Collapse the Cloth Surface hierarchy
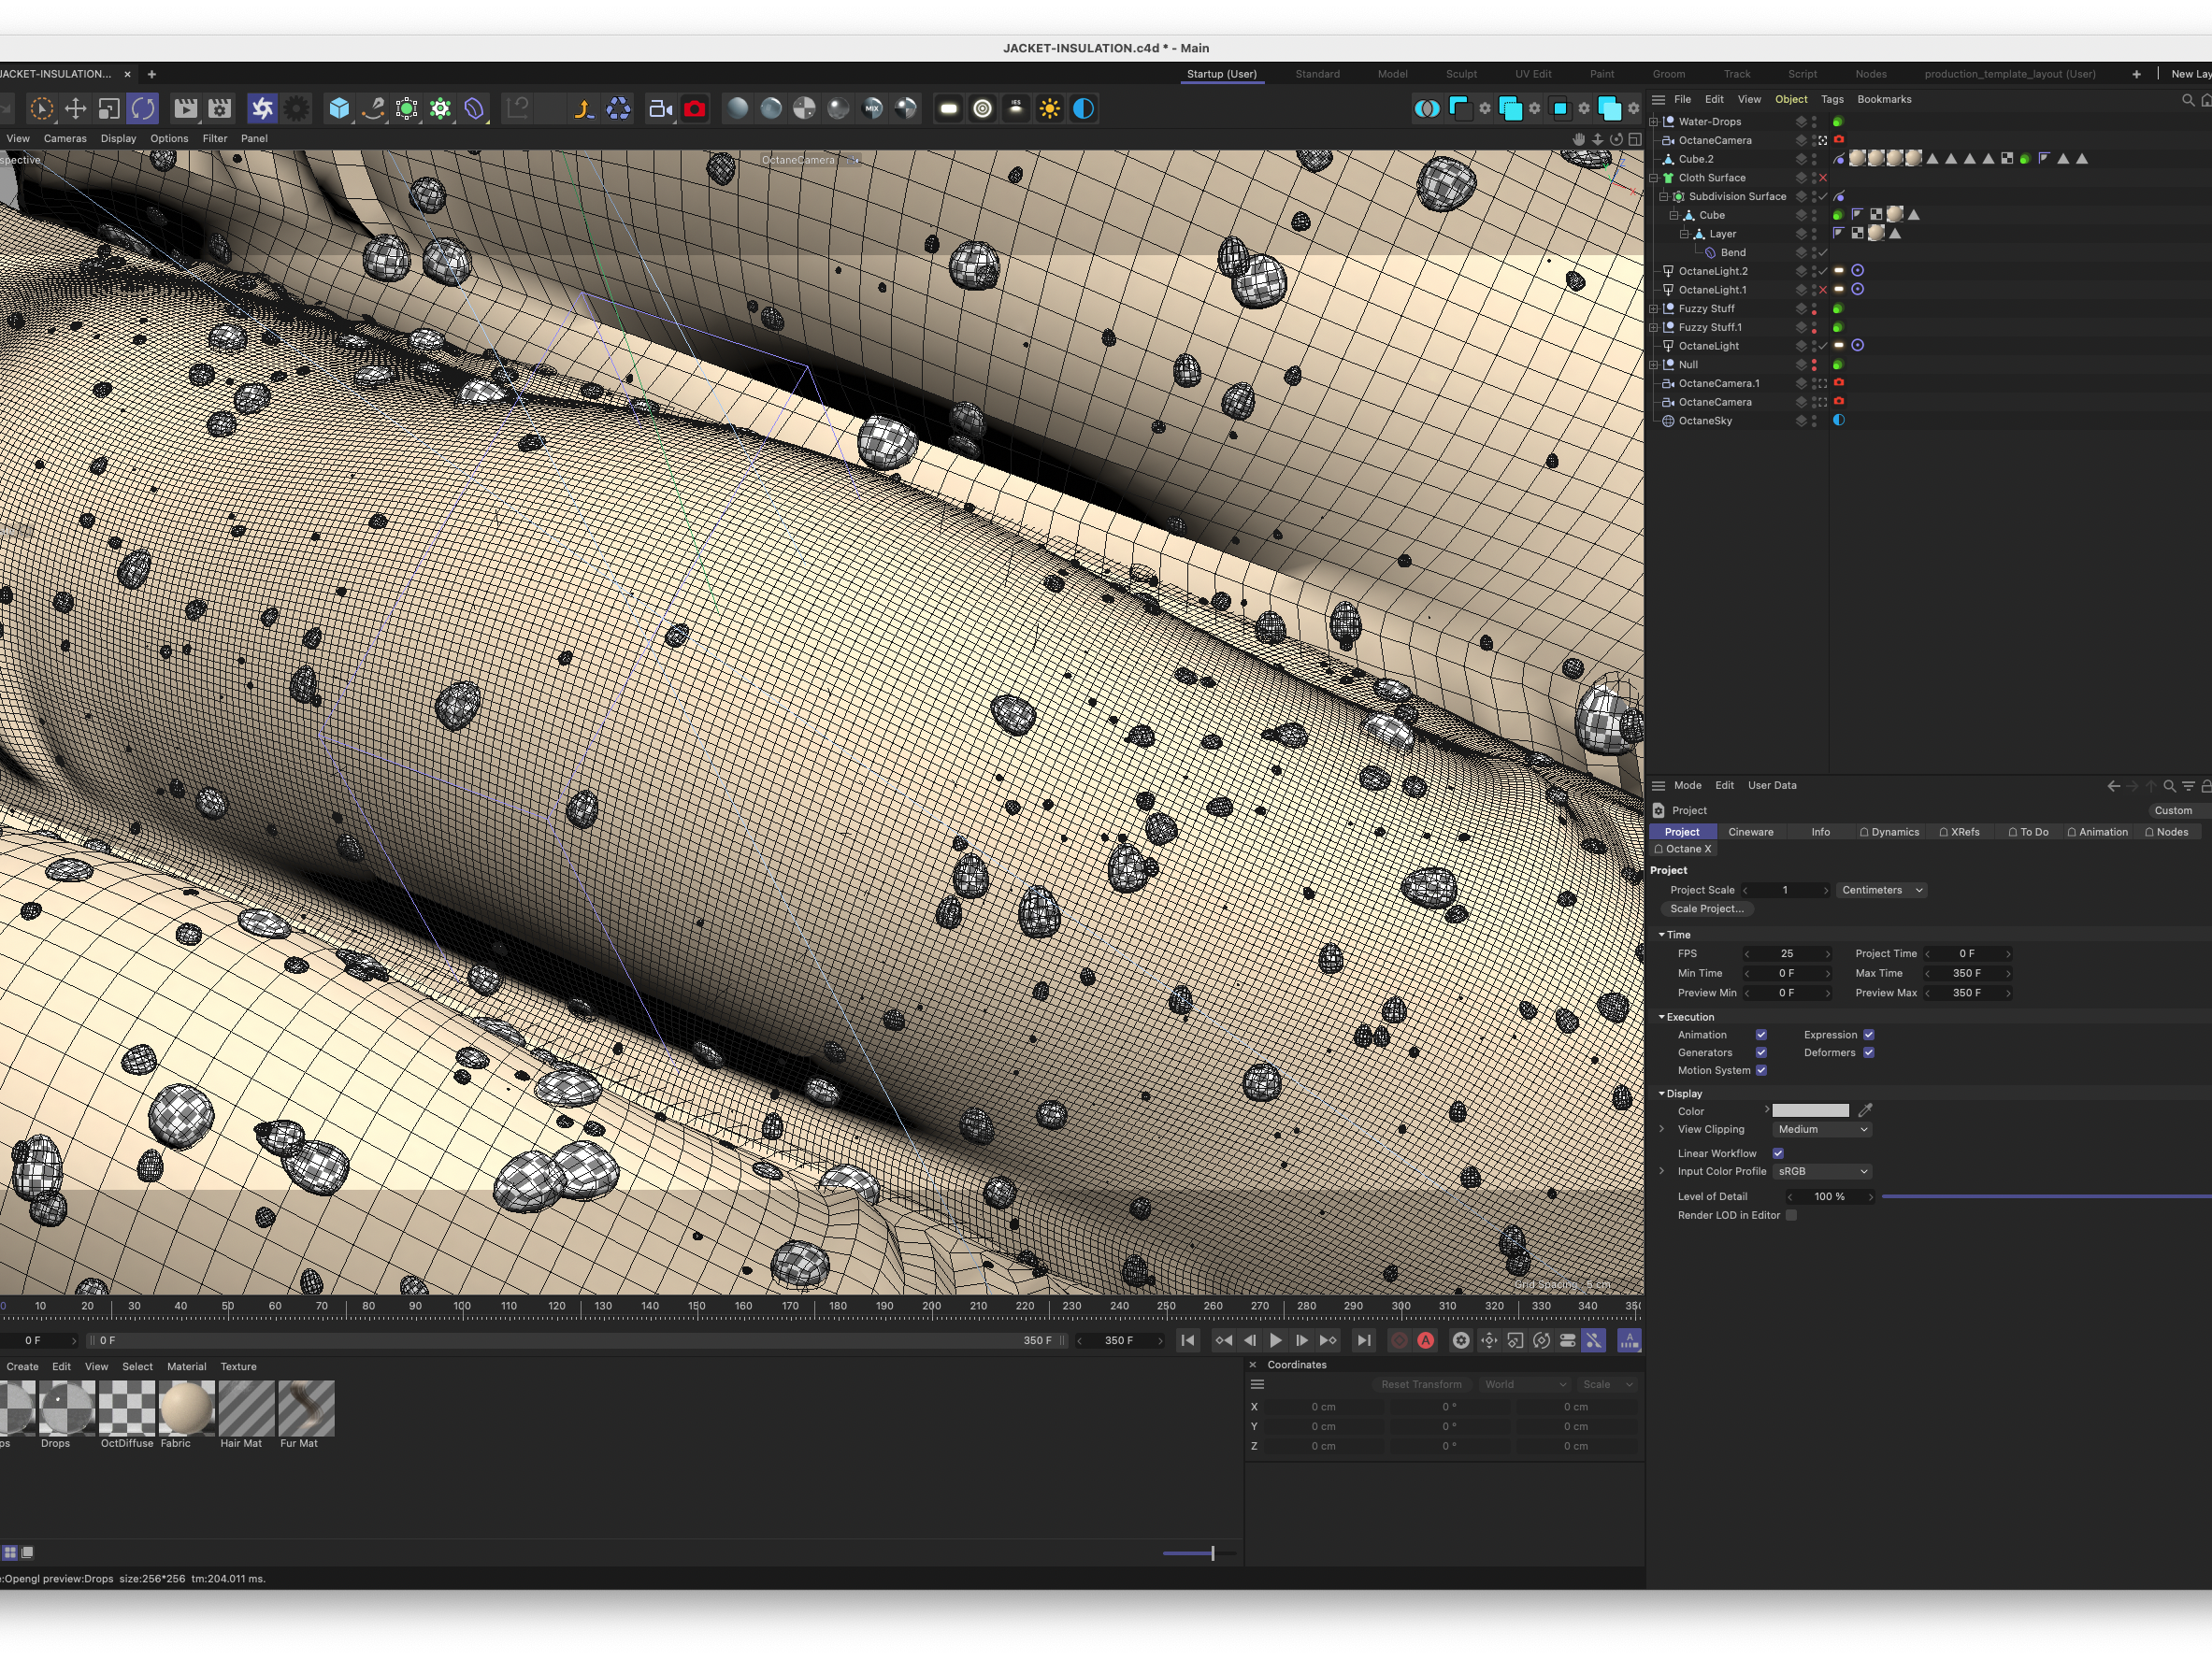This screenshot has height=1659, width=2212. (x=1654, y=178)
